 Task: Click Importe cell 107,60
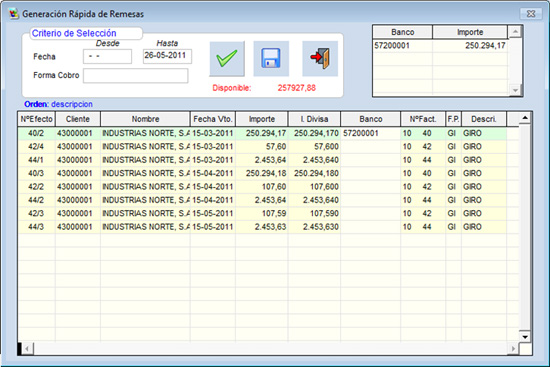point(262,187)
